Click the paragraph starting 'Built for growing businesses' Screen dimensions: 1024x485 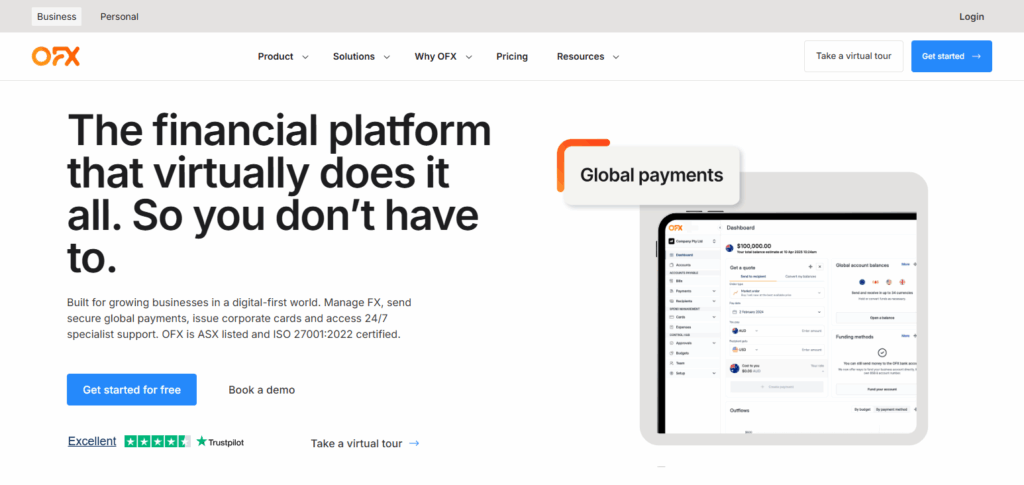click(239, 319)
